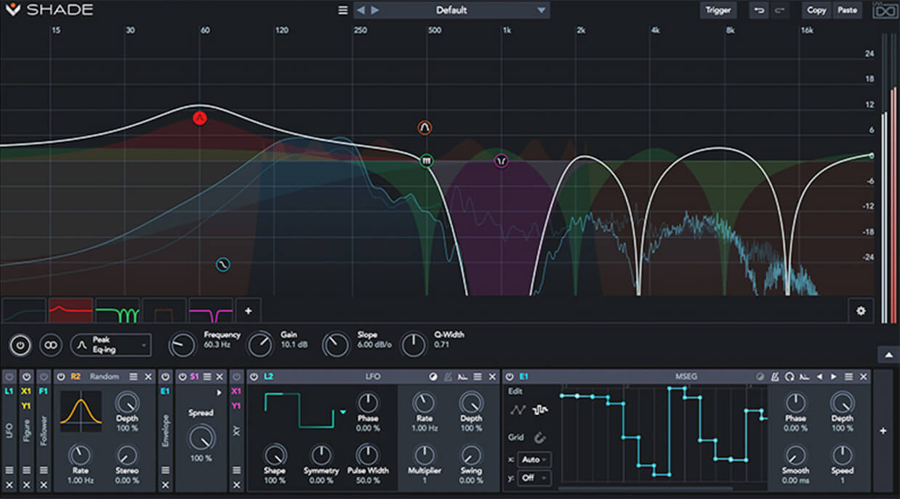
Task: Open the R2 Random modulator menu
Action: (x=133, y=377)
